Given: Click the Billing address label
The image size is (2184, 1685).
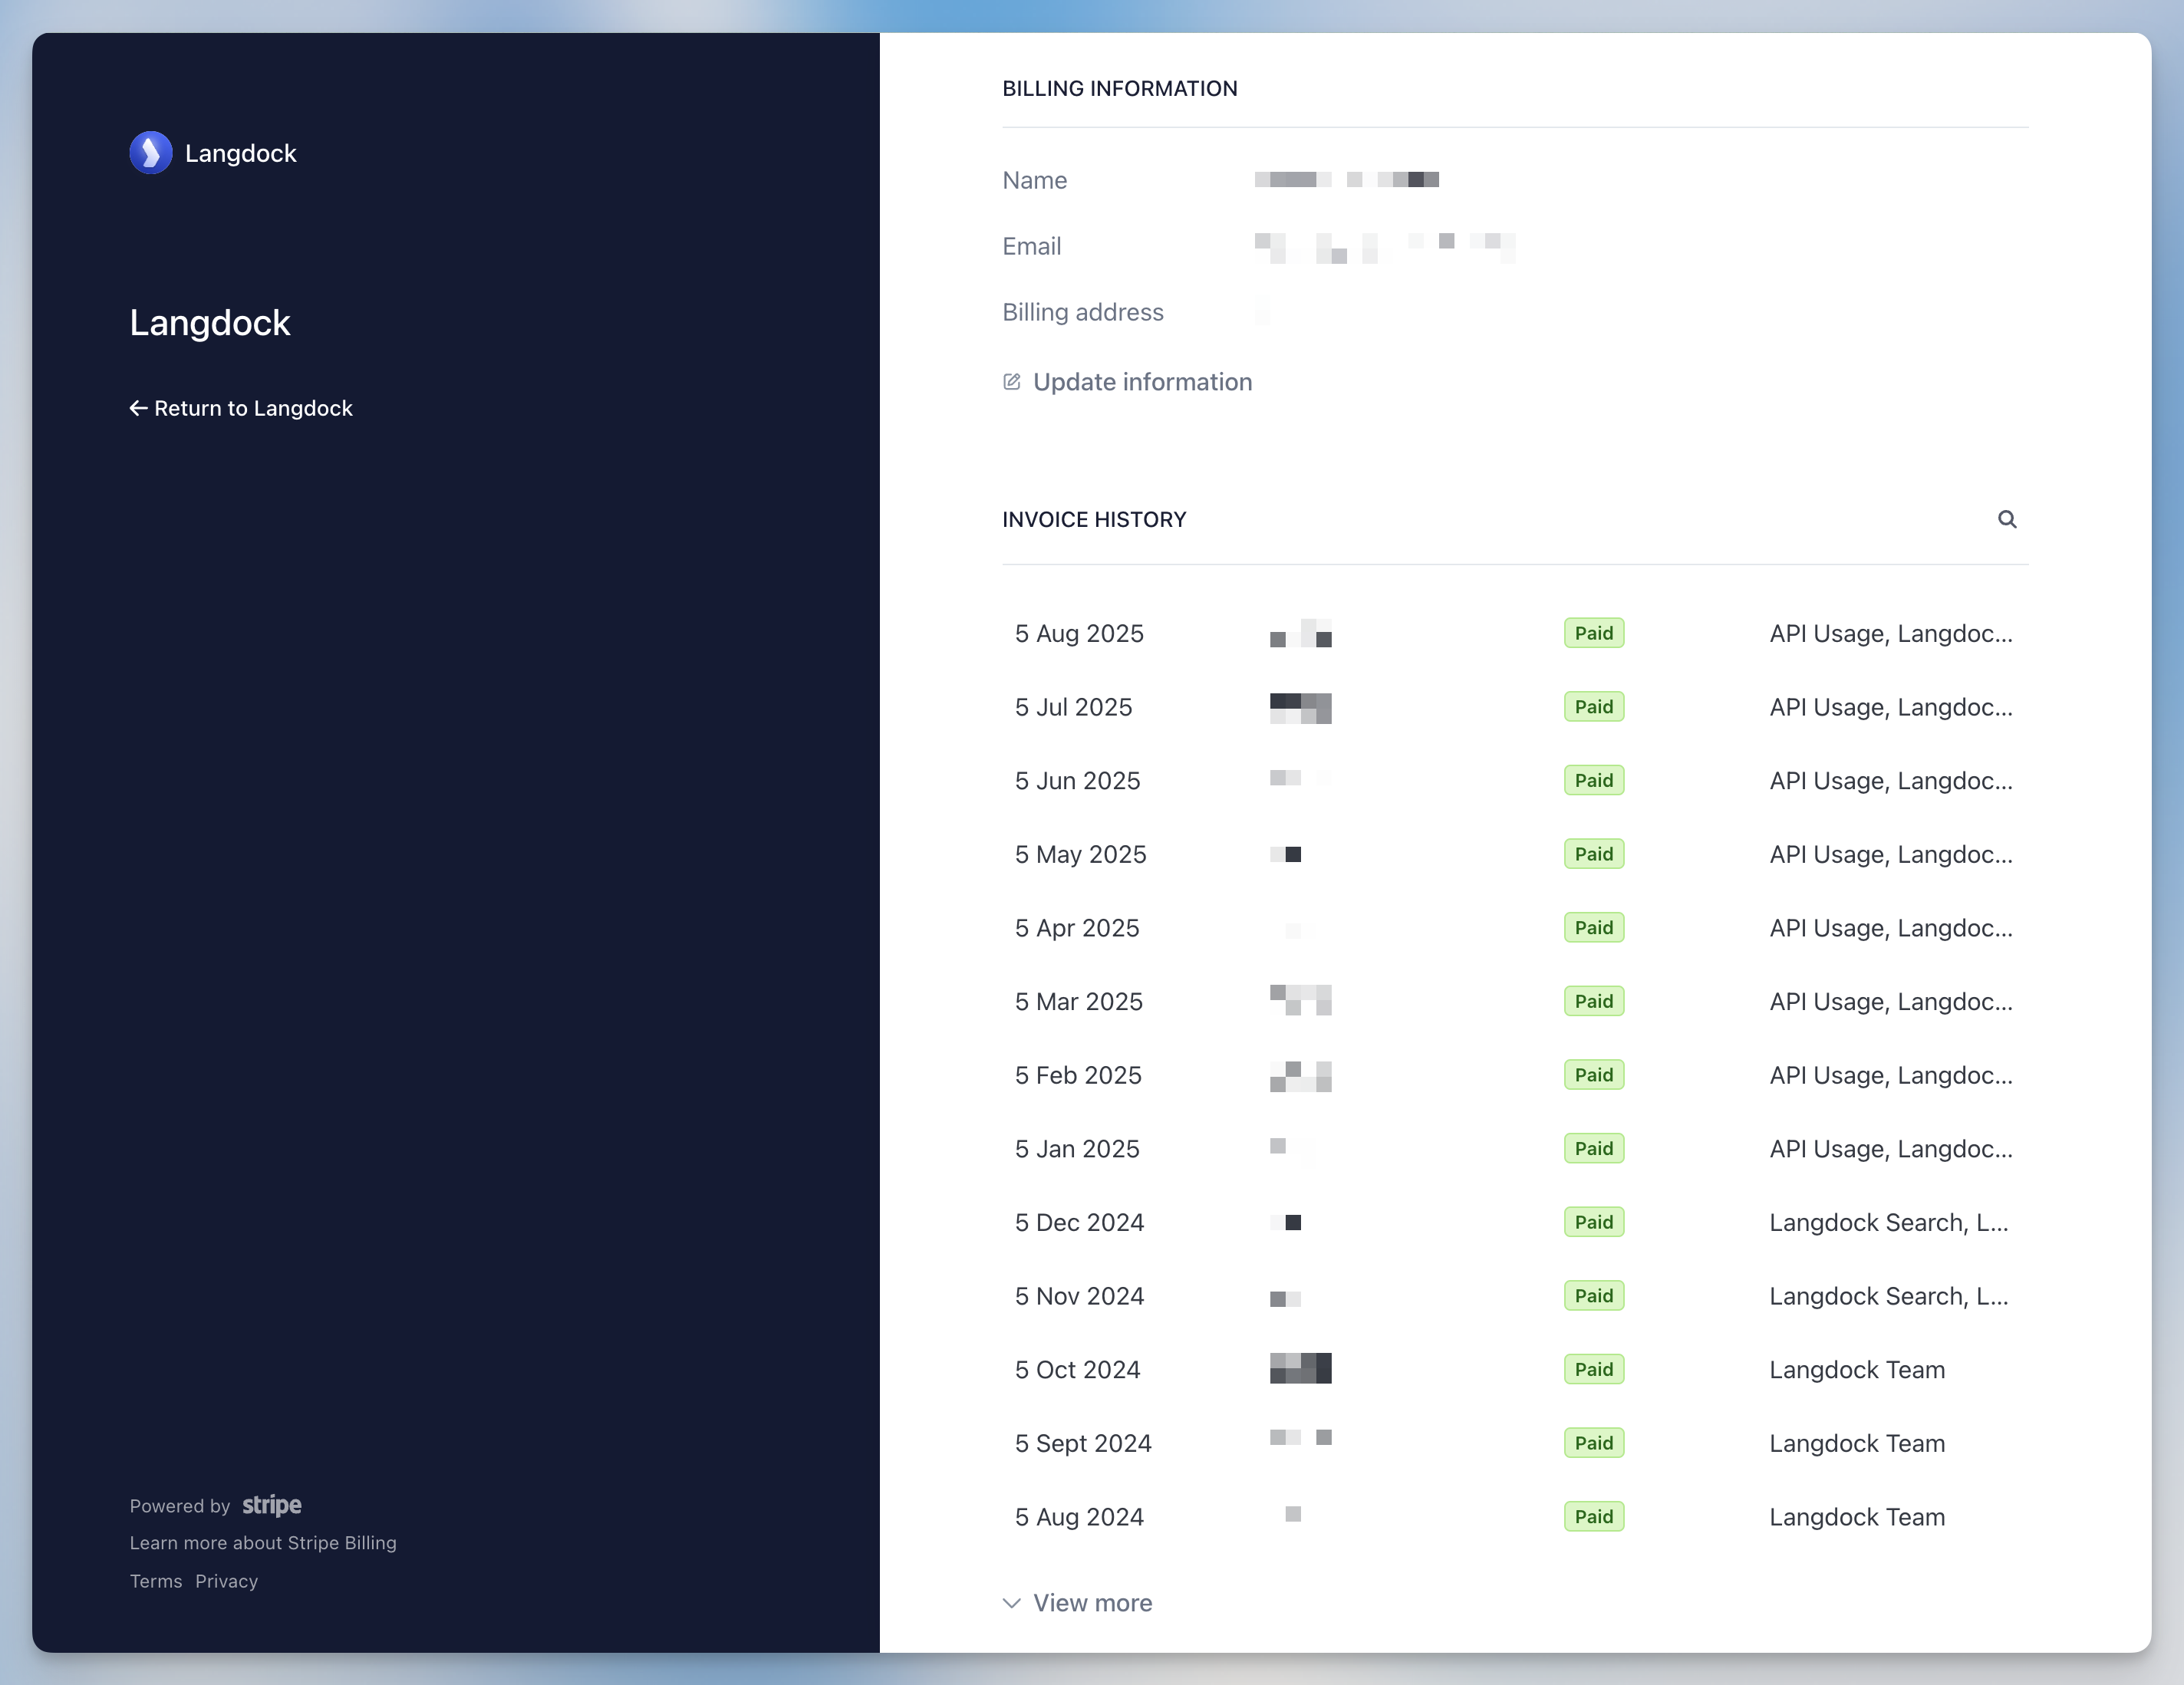Looking at the screenshot, I should [1083, 312].
